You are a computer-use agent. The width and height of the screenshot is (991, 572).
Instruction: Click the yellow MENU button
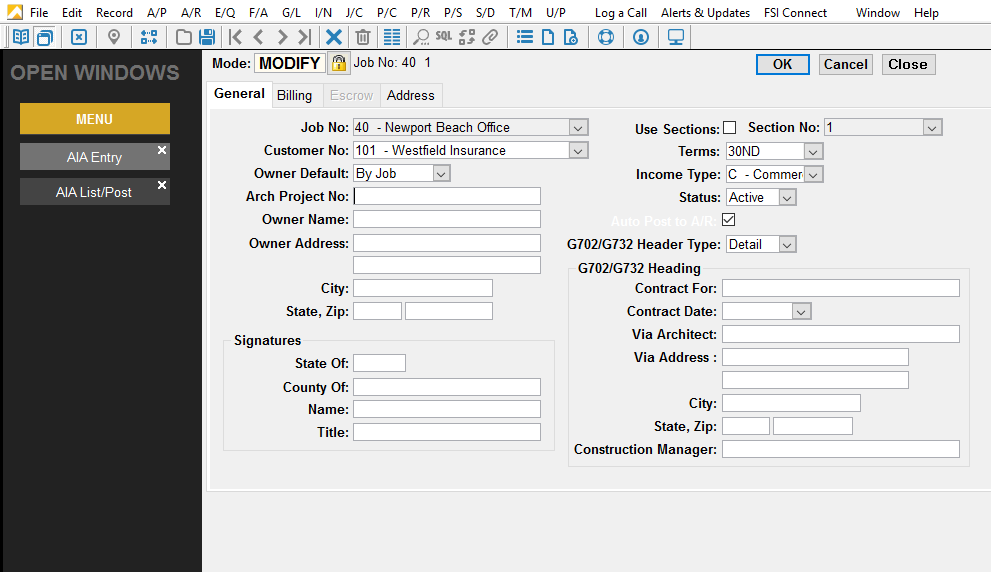95,119
